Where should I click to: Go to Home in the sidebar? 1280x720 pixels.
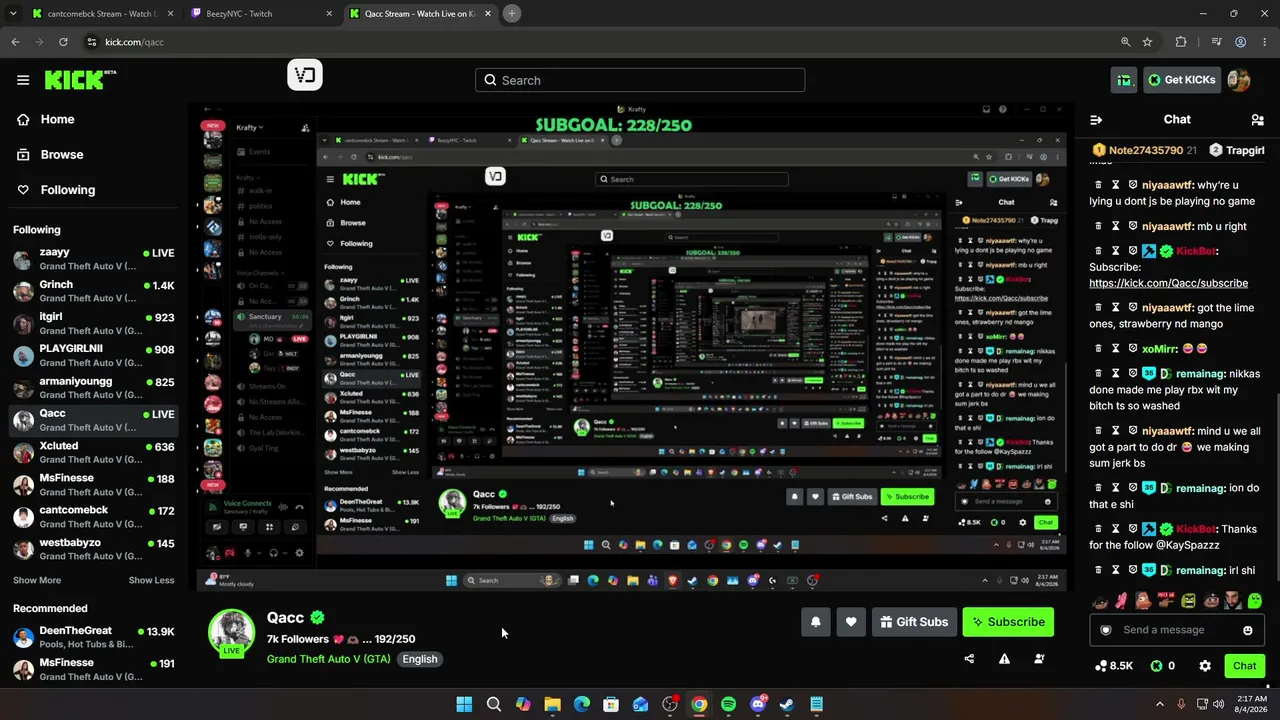click(x=57, y=119)
